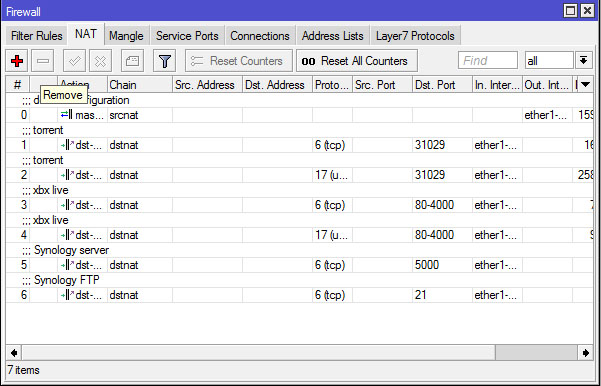Switch to the Filter Rules tab
Viewport: 601px width, 386px height.
(x=36, y=36)
